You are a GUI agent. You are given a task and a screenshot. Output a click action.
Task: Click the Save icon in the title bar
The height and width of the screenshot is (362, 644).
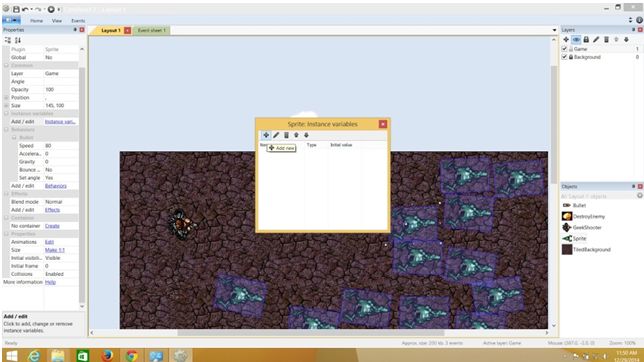coord(16,9)
